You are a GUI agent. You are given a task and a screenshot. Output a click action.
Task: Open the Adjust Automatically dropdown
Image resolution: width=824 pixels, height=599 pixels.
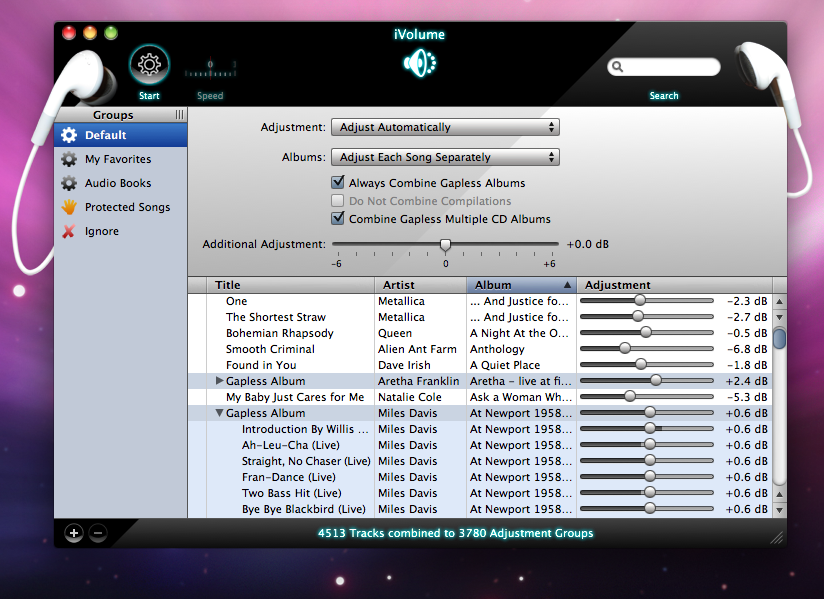pyautogui.click(x=445, y=128)
